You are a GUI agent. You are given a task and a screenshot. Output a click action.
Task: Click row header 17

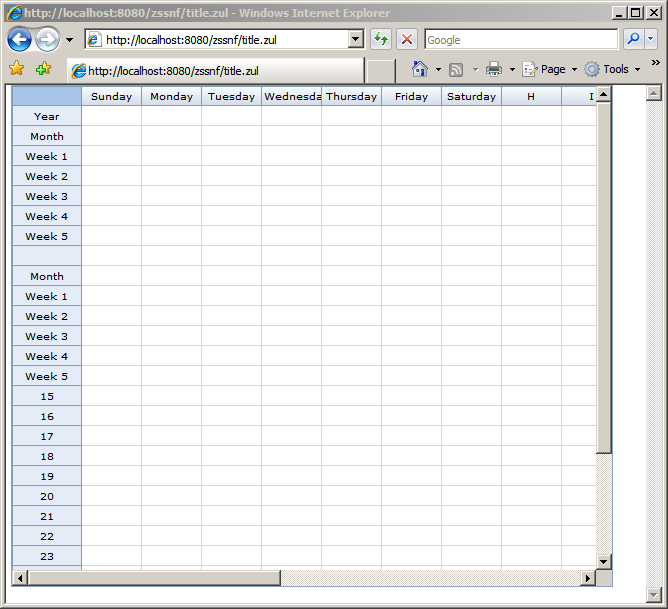pyautogui.click(x=47, y=436)
